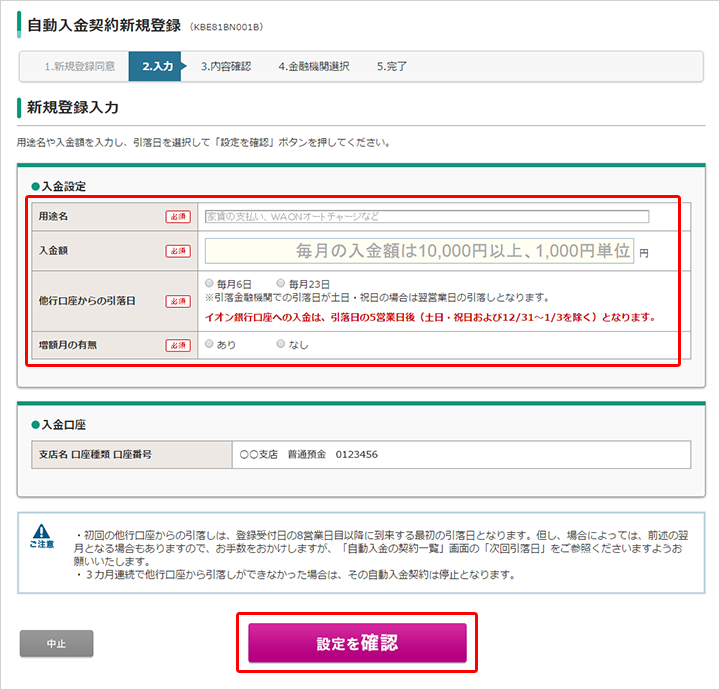Image resolution: width=720 pixels, height=690 pixels.
Task: Click the 5.完了 step
Action: (392, 67)
